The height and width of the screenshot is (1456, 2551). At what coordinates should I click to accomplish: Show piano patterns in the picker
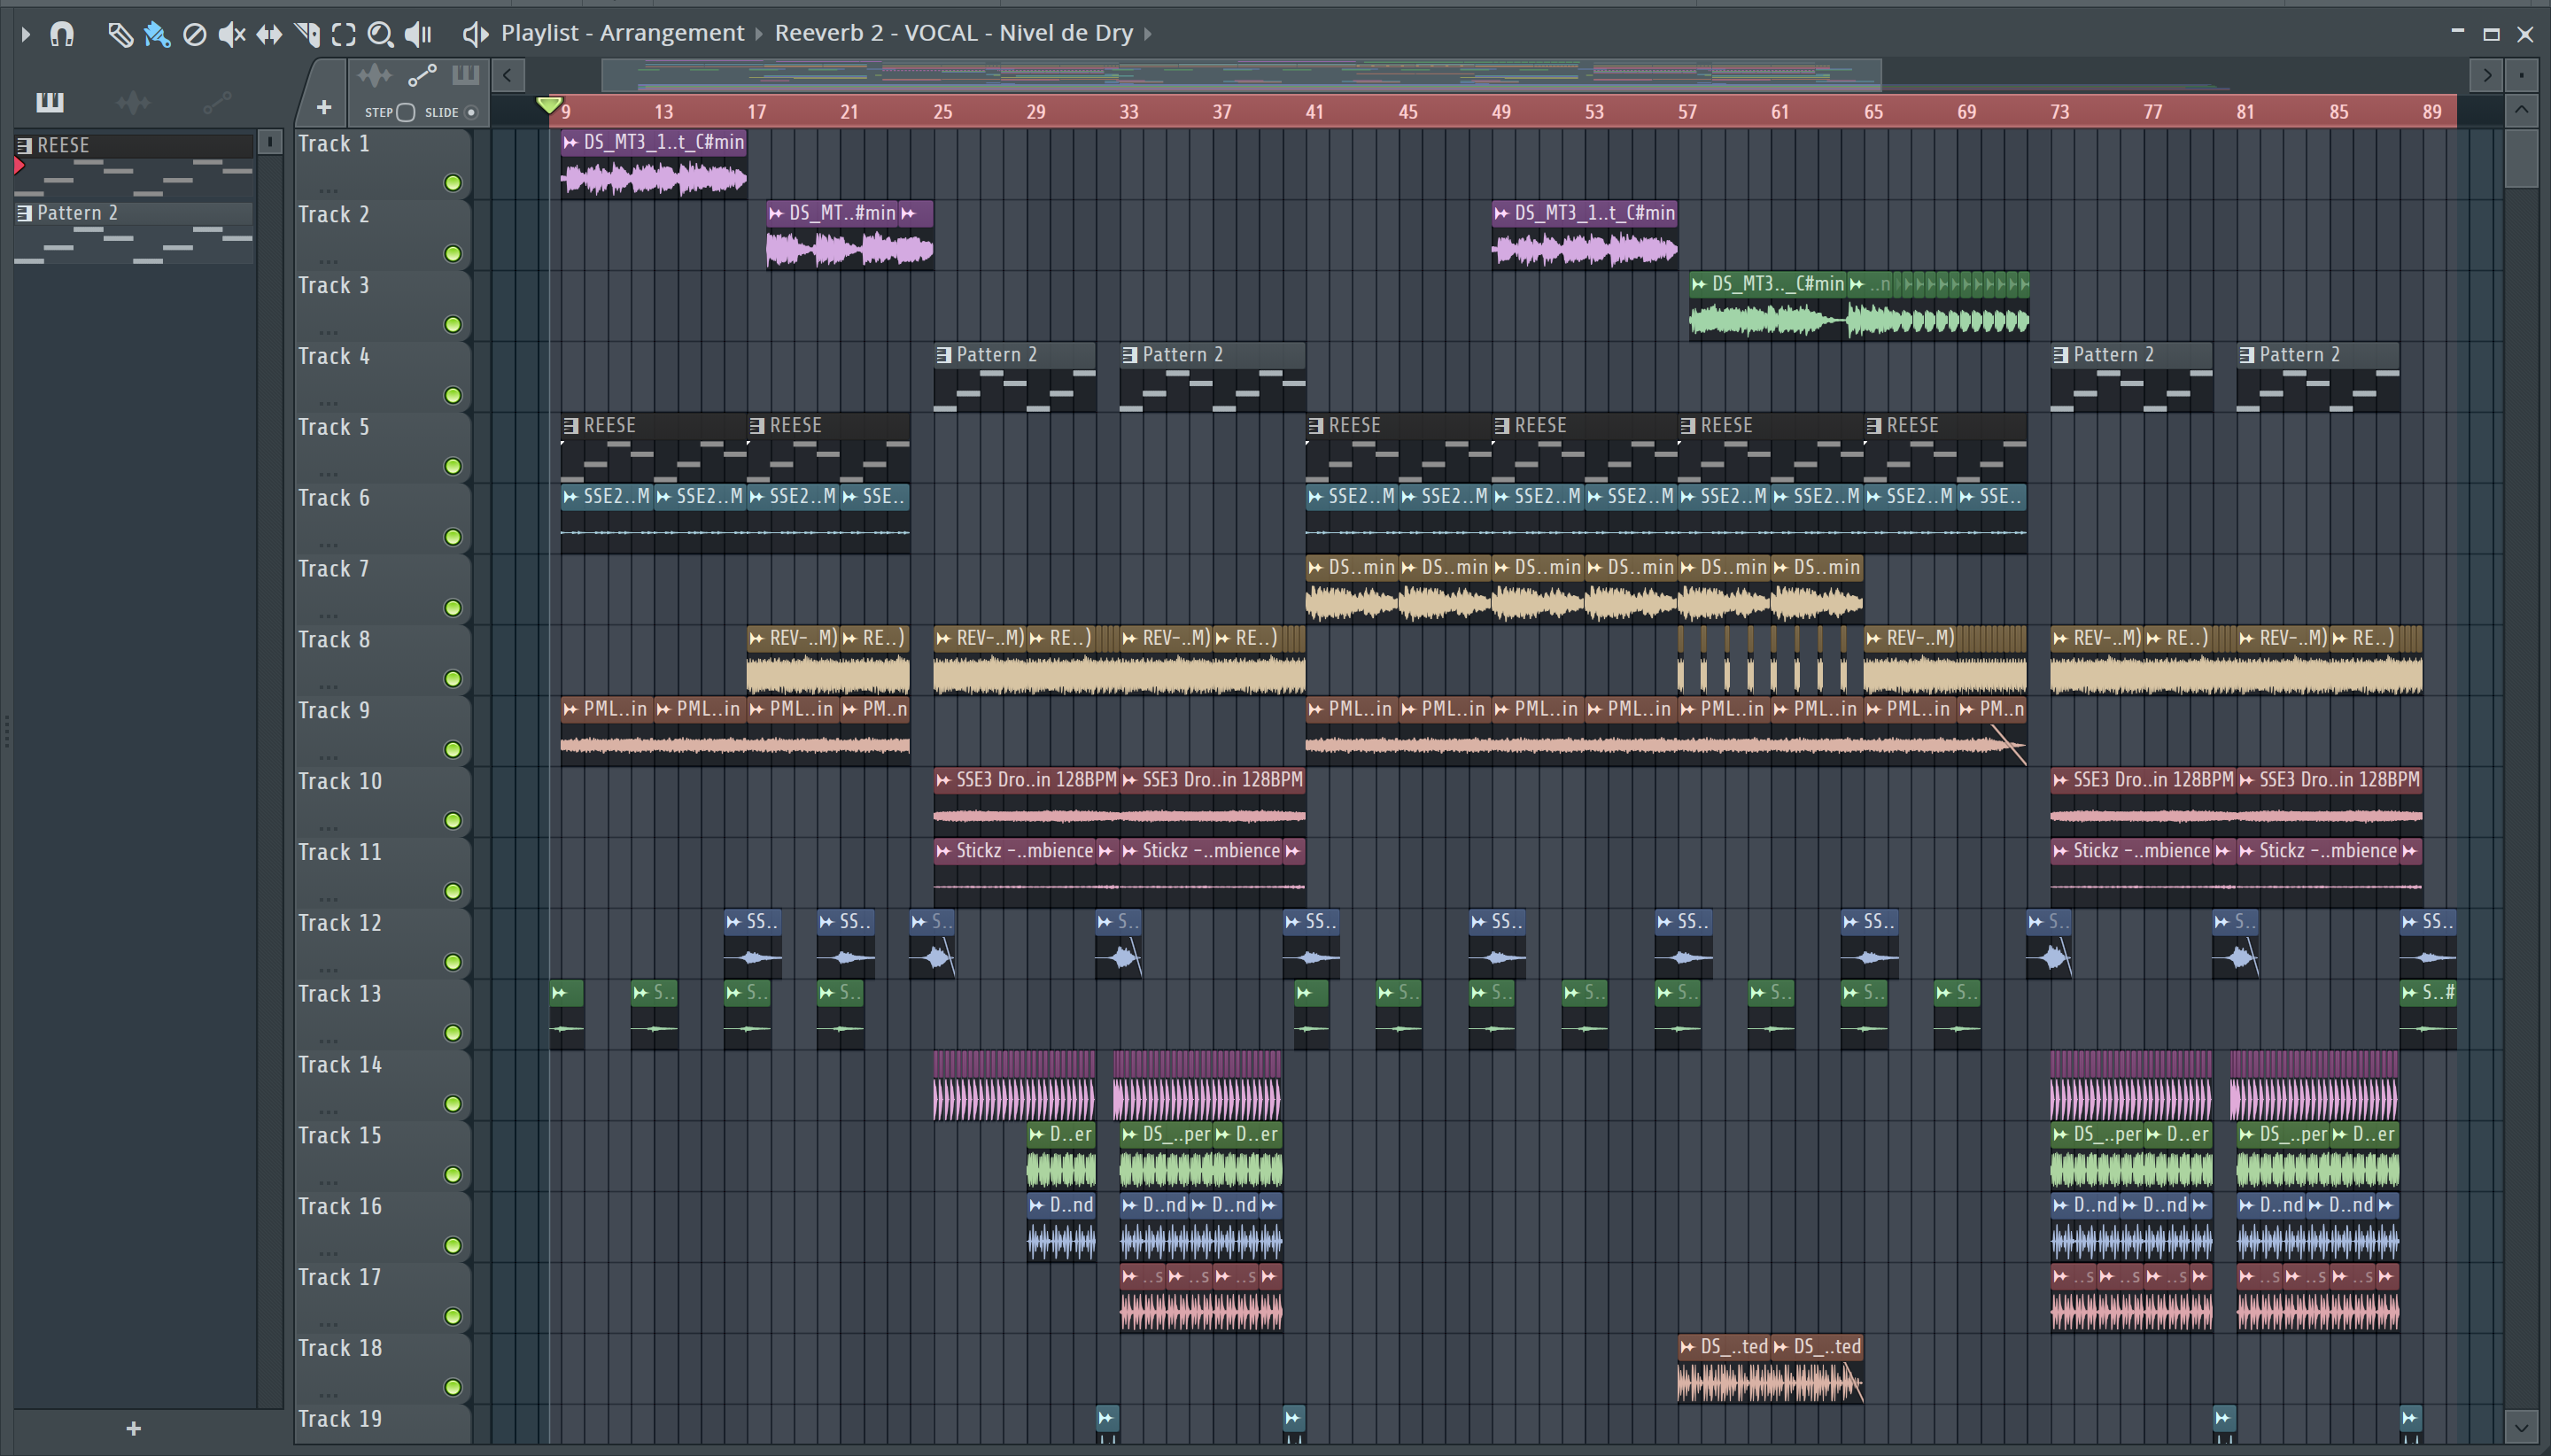[49, 101]
